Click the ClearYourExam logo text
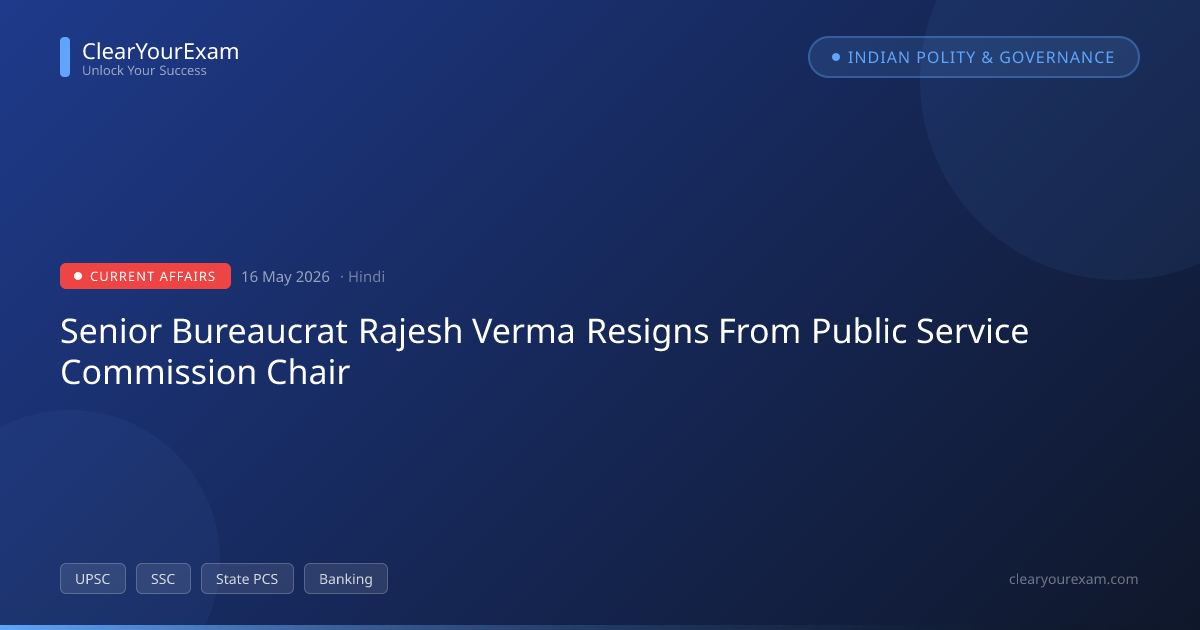Viewport: 1200px width, 630px height. click(x=160, y=51)
